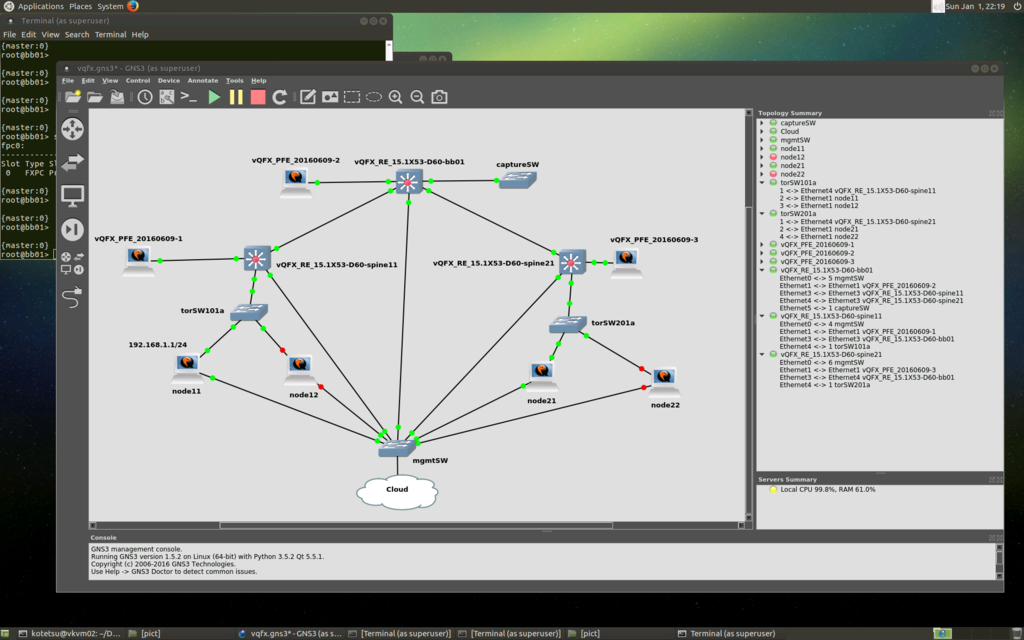Collapse vQFX_RE_15.1X53-D60-spine21 tree entry
The image size is (1024, 640).
(762, 355)
